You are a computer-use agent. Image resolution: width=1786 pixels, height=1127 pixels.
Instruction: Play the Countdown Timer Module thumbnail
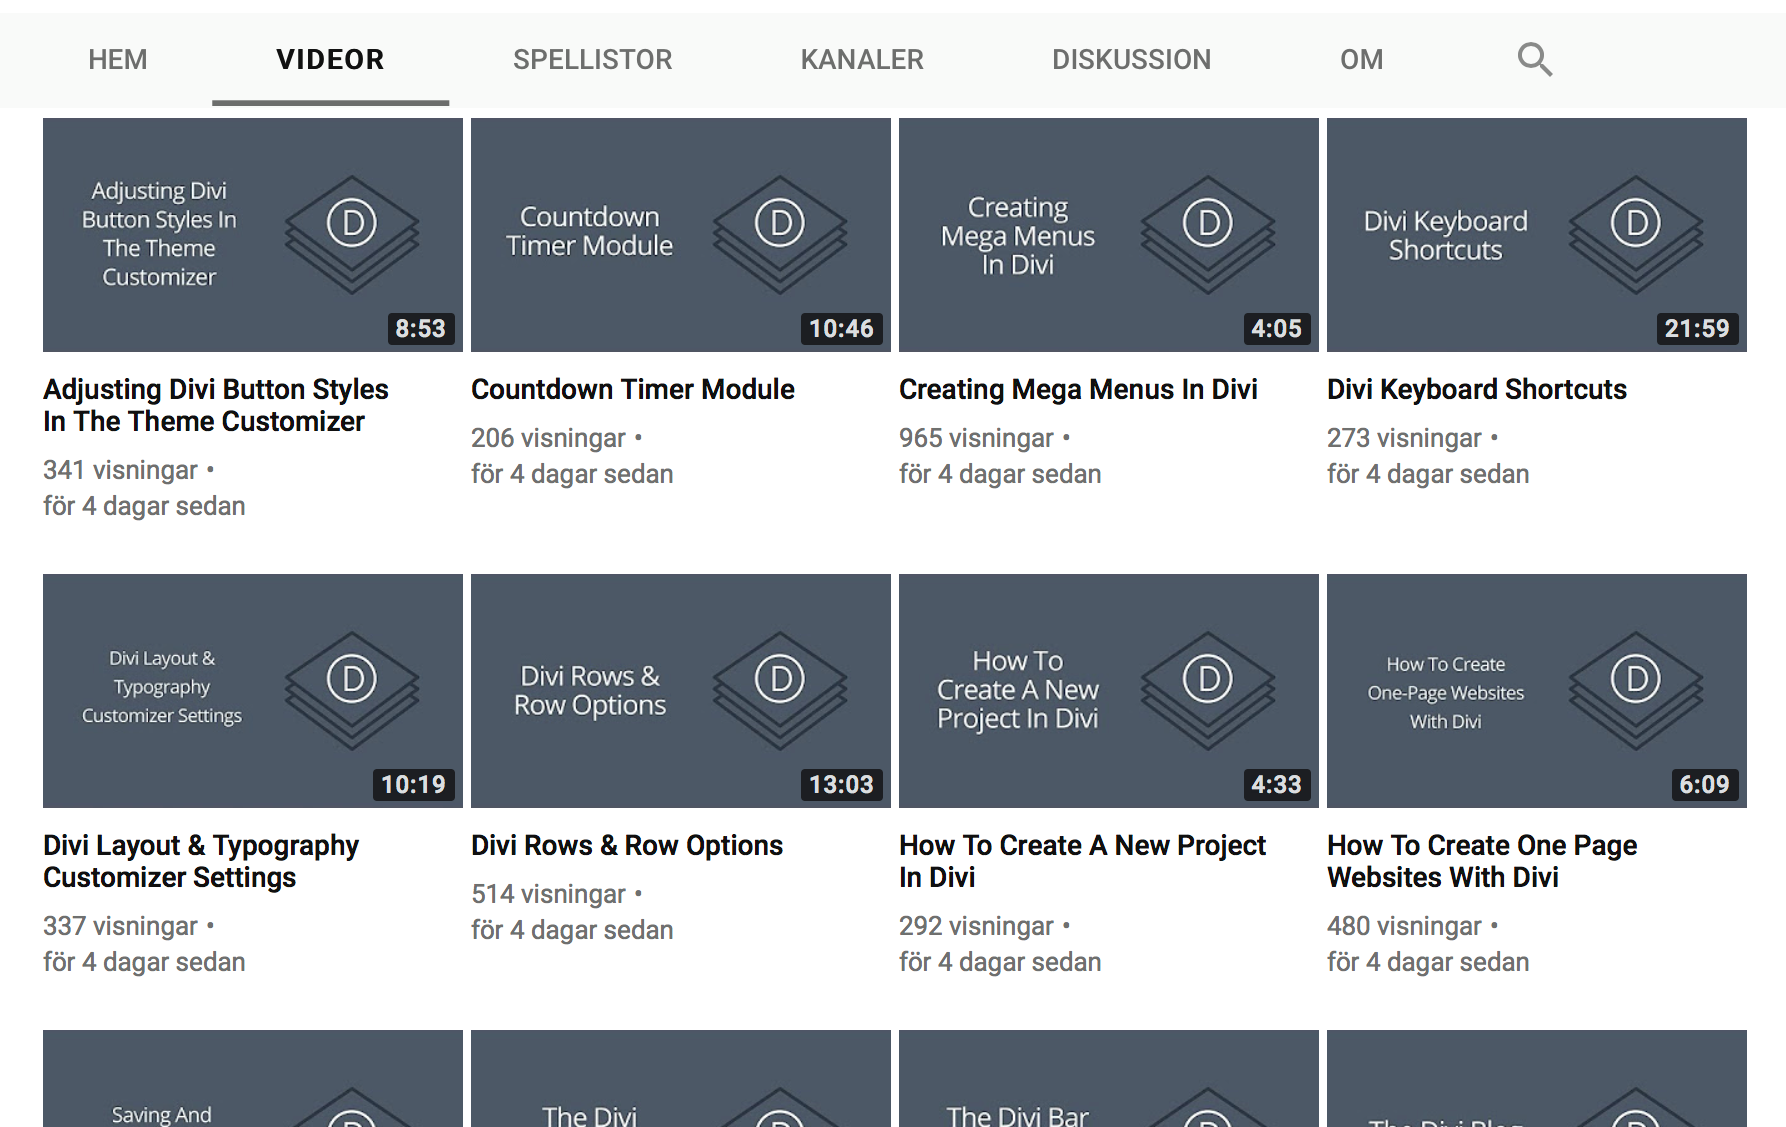(681, 235)
